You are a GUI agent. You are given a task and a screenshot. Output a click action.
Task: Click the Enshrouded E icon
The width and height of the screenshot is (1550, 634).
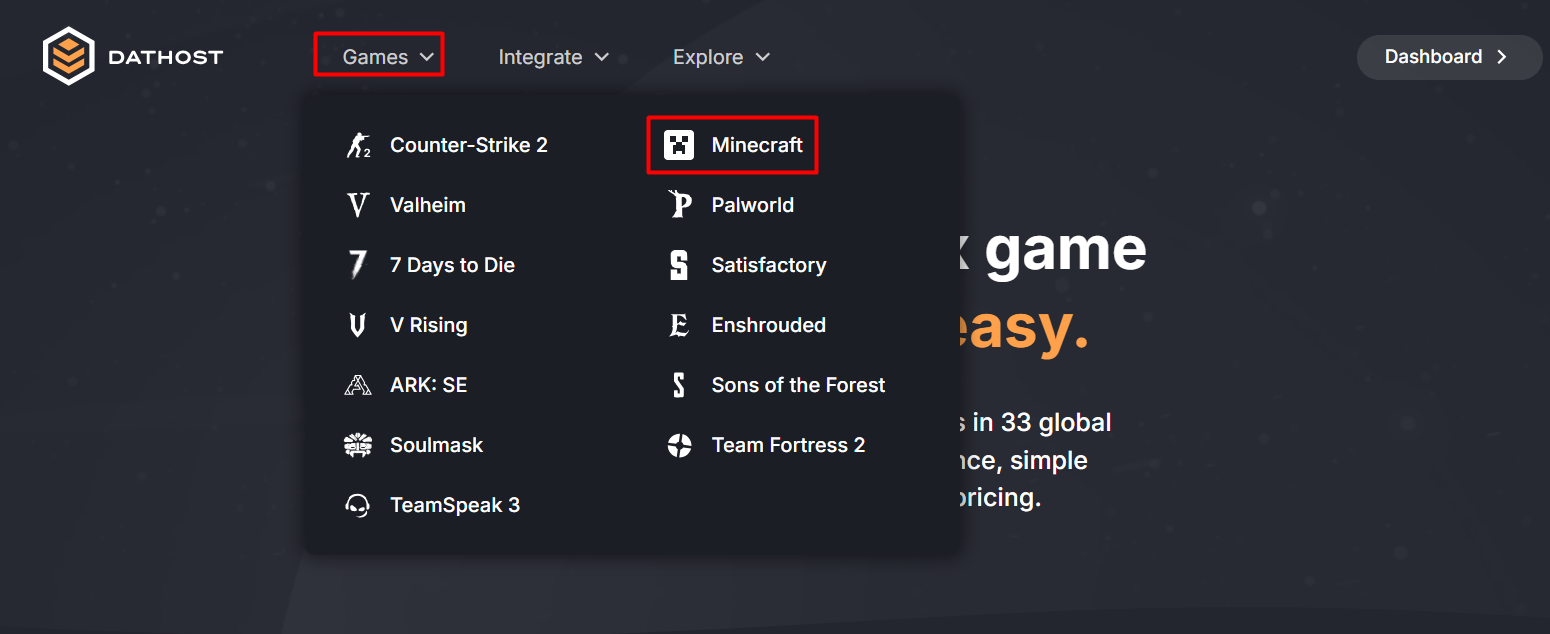[x=679, y=325]
